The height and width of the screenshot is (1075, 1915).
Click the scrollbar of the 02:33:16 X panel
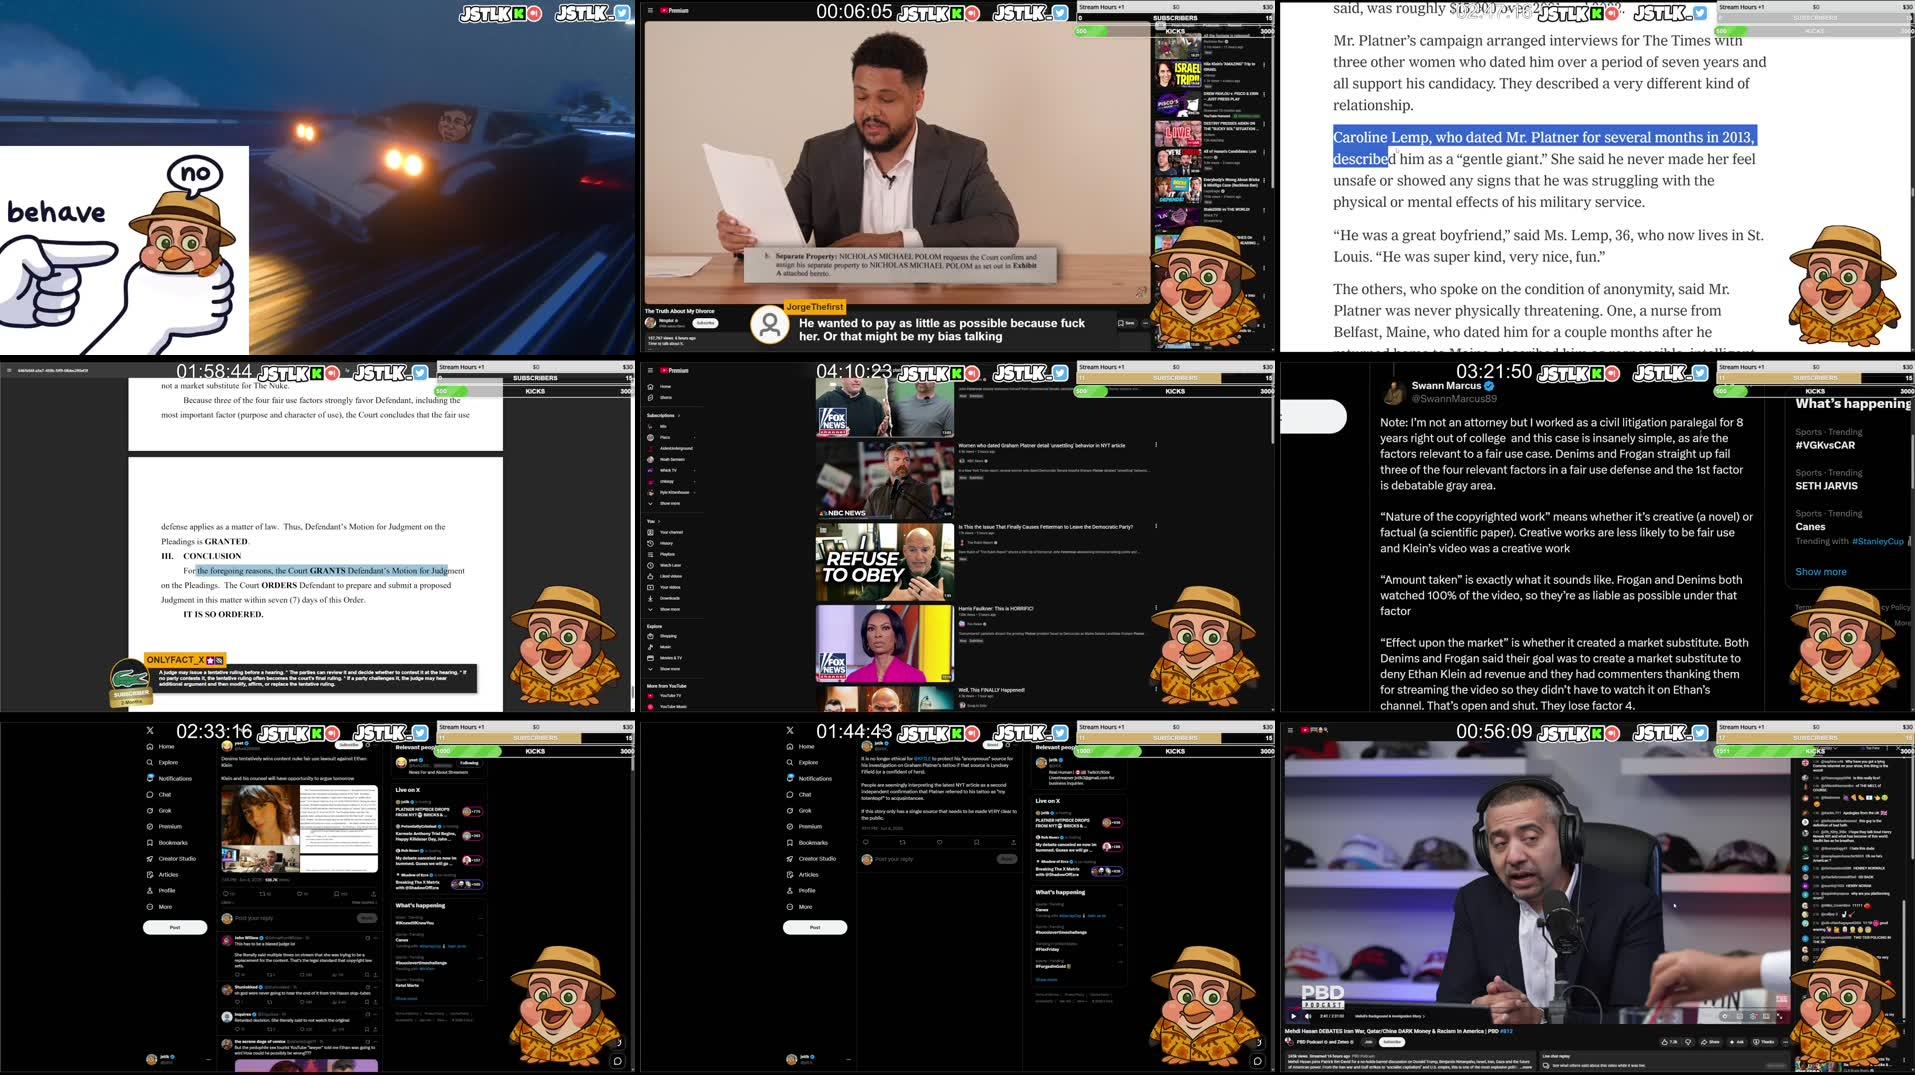[x=631, y=765]
